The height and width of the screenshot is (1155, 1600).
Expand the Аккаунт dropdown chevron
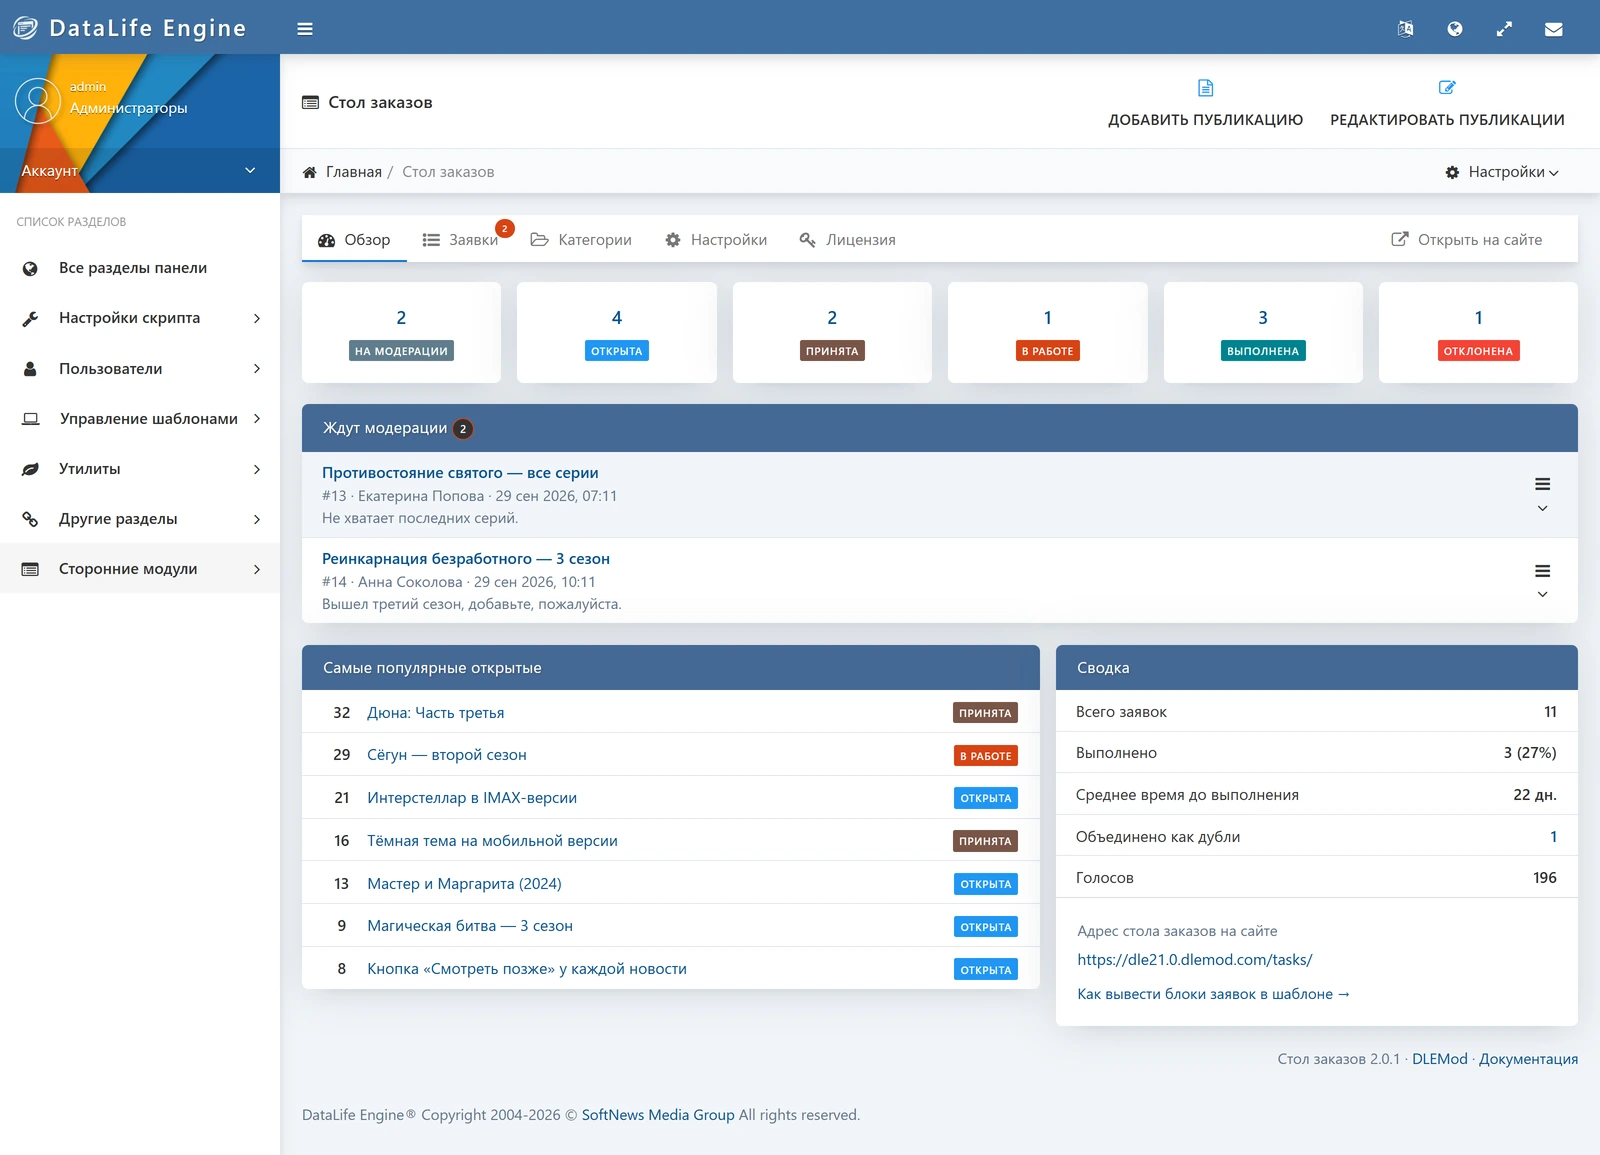250,170
